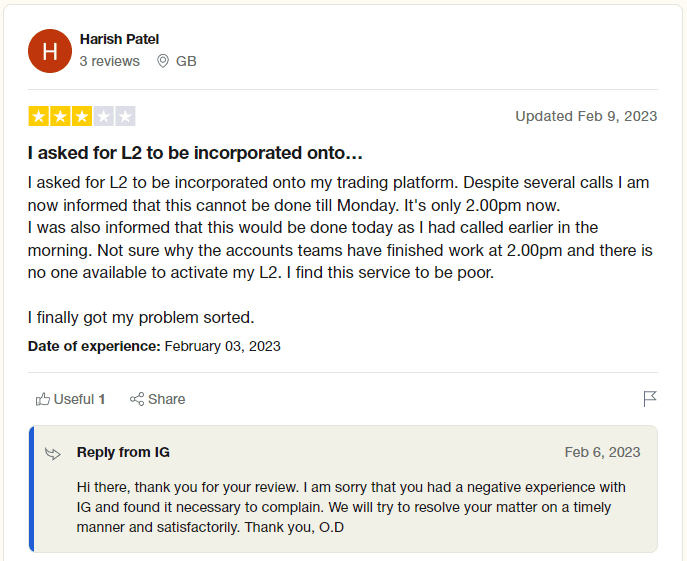Open Harish Patel's profile name
687x561 pixels.
pyautogui.click(x=119, y=39)
